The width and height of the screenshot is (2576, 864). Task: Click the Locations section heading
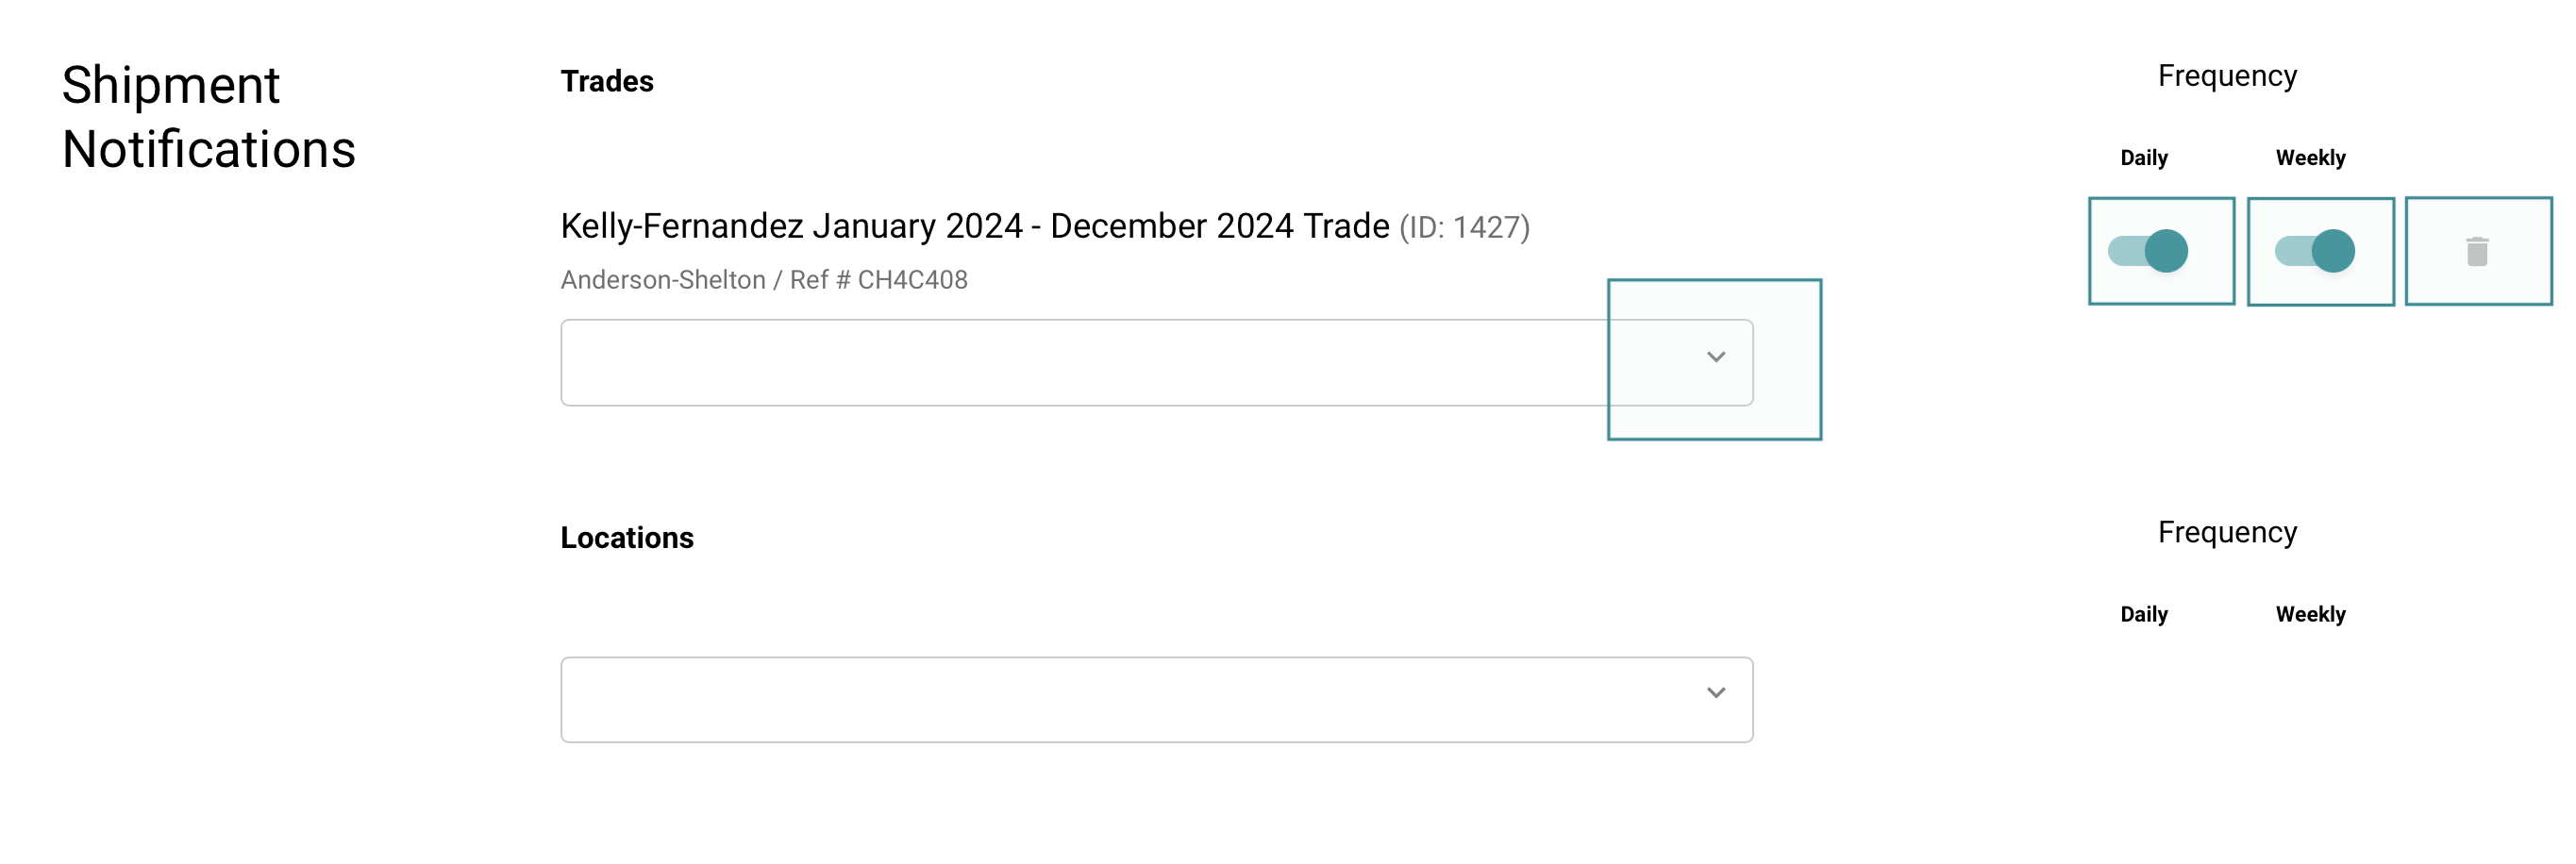[x=626, y=538]
